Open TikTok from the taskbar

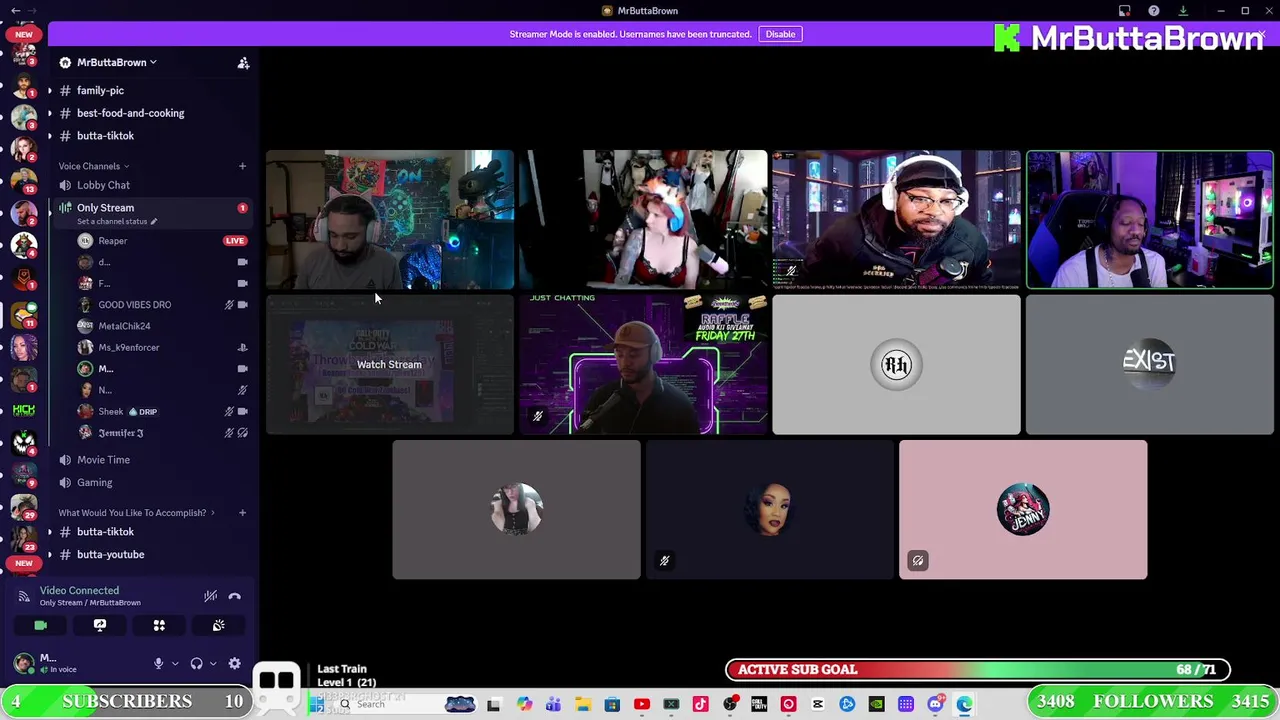click(x=700, y=705)
